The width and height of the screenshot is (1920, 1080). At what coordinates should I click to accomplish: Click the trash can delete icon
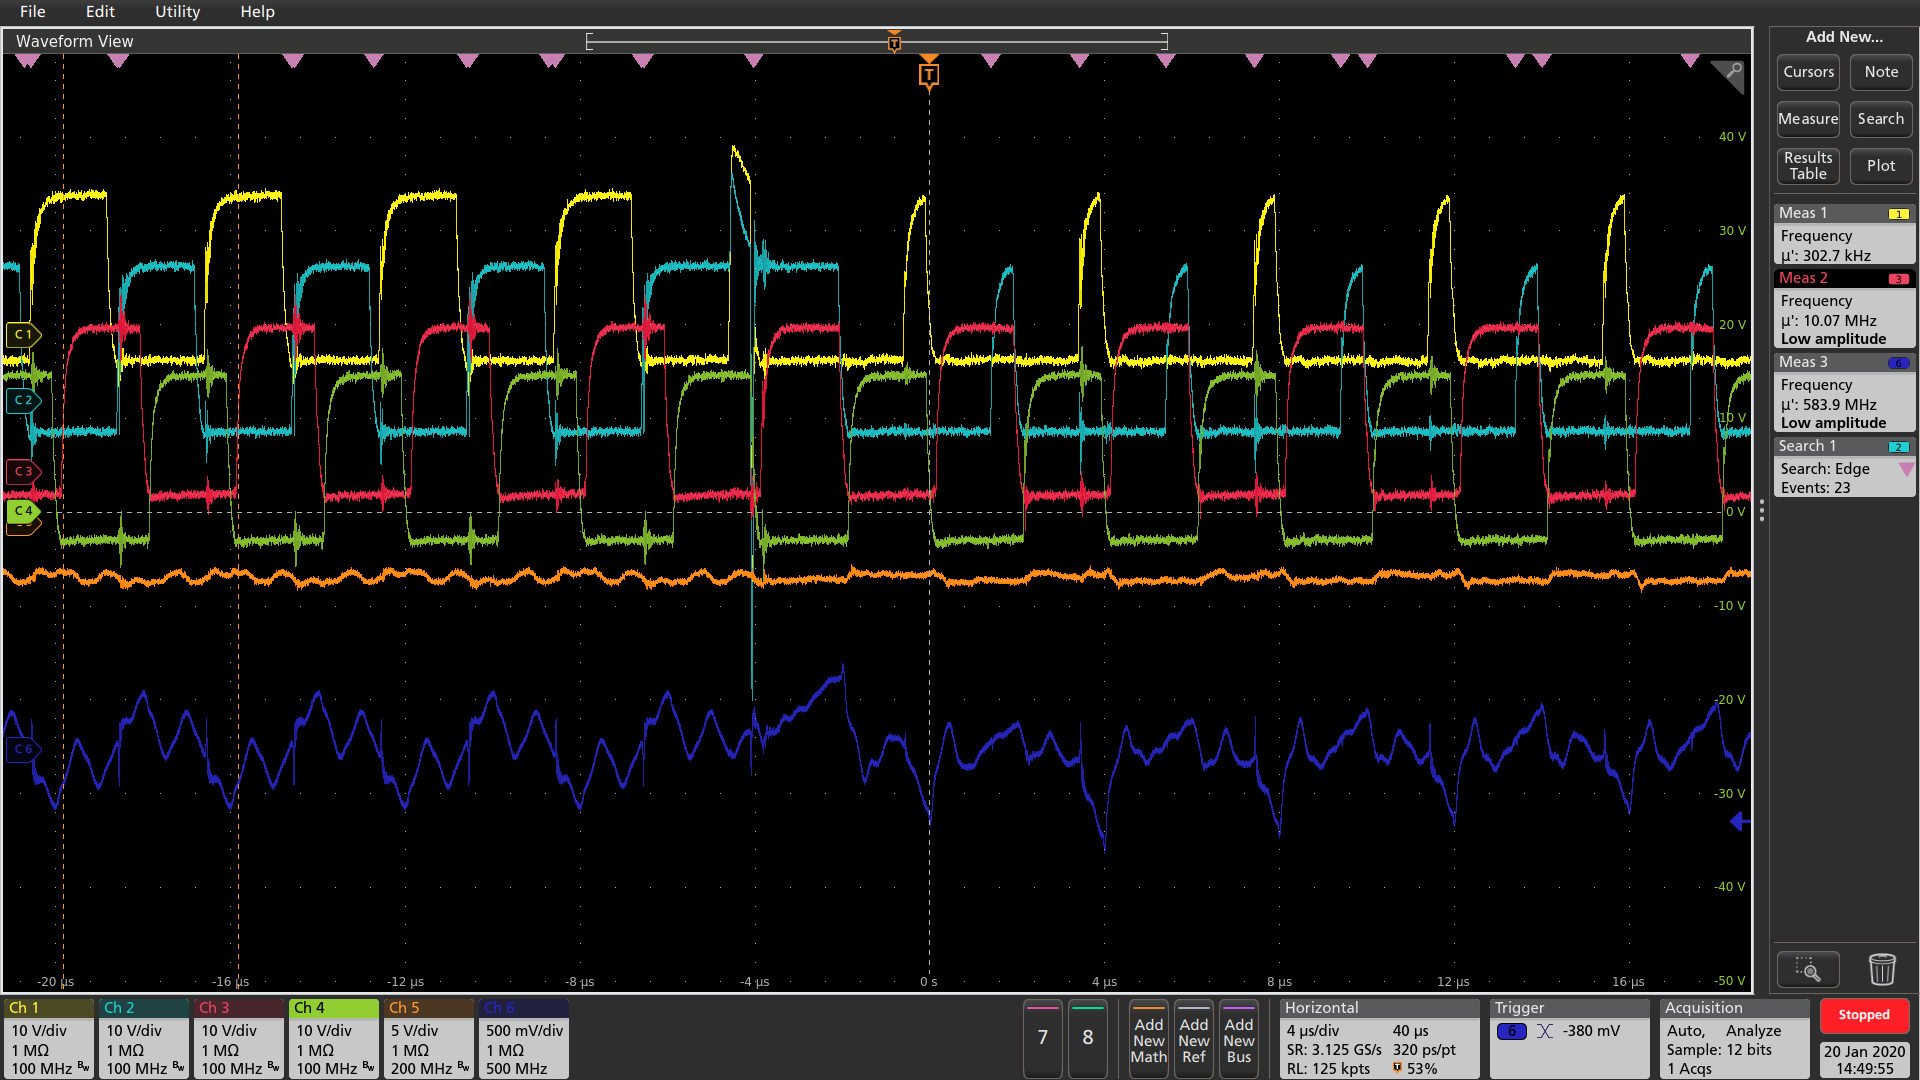click(1881, 969)
